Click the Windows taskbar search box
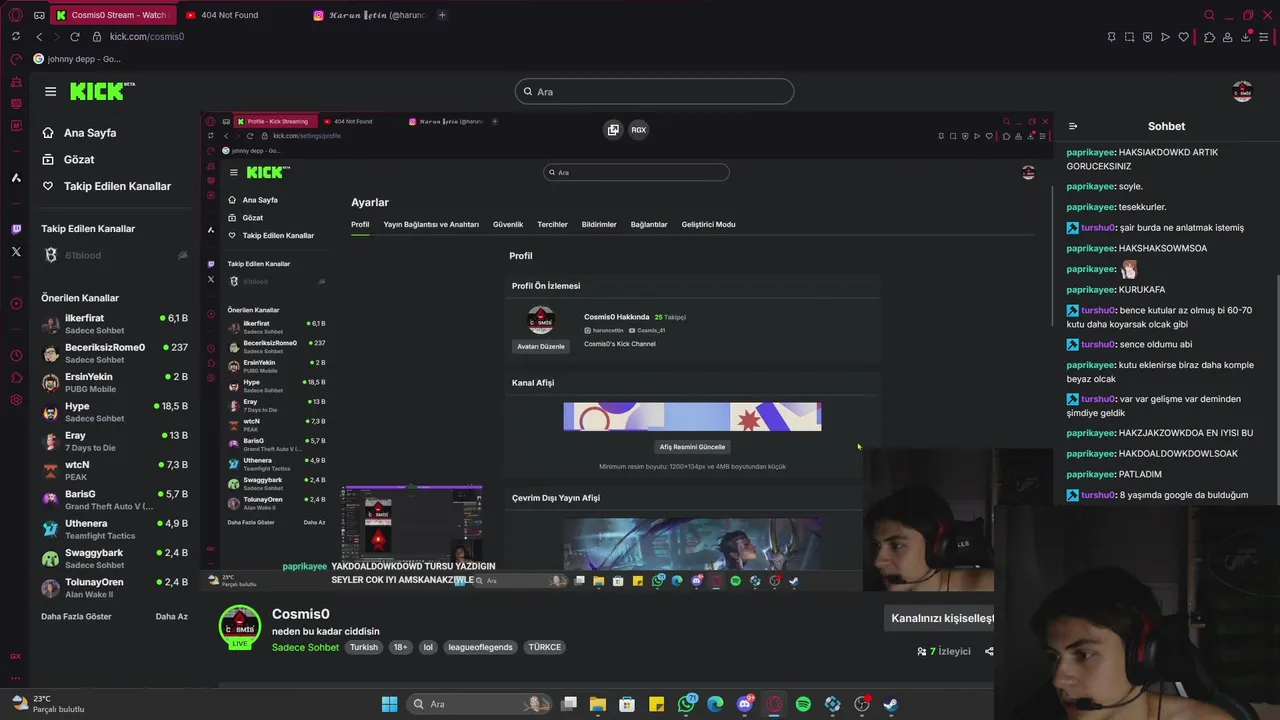The height and width of the screenshot is (720, 1280). (481, 704)
